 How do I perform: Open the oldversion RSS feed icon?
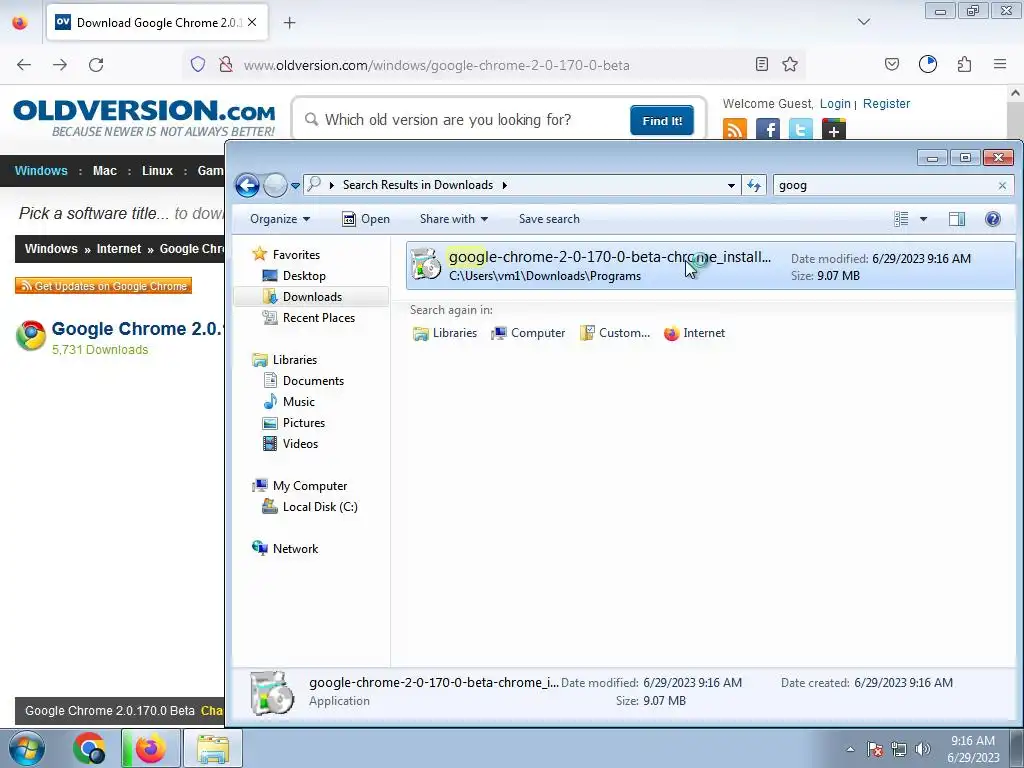735,129
